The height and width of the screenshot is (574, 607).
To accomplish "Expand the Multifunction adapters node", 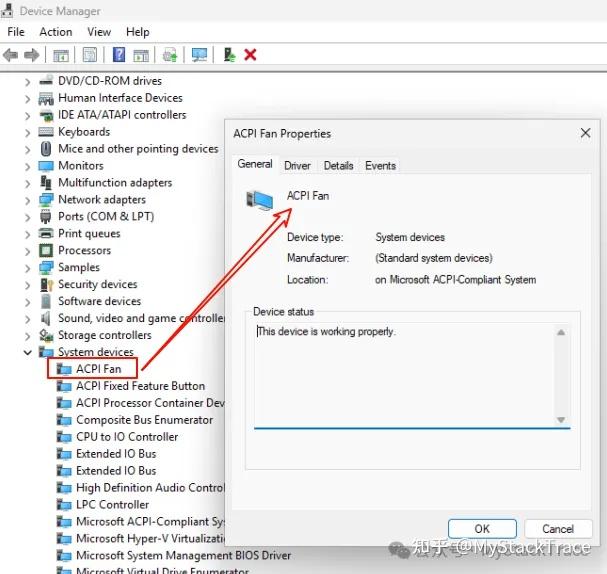I will tap(27, 183).
